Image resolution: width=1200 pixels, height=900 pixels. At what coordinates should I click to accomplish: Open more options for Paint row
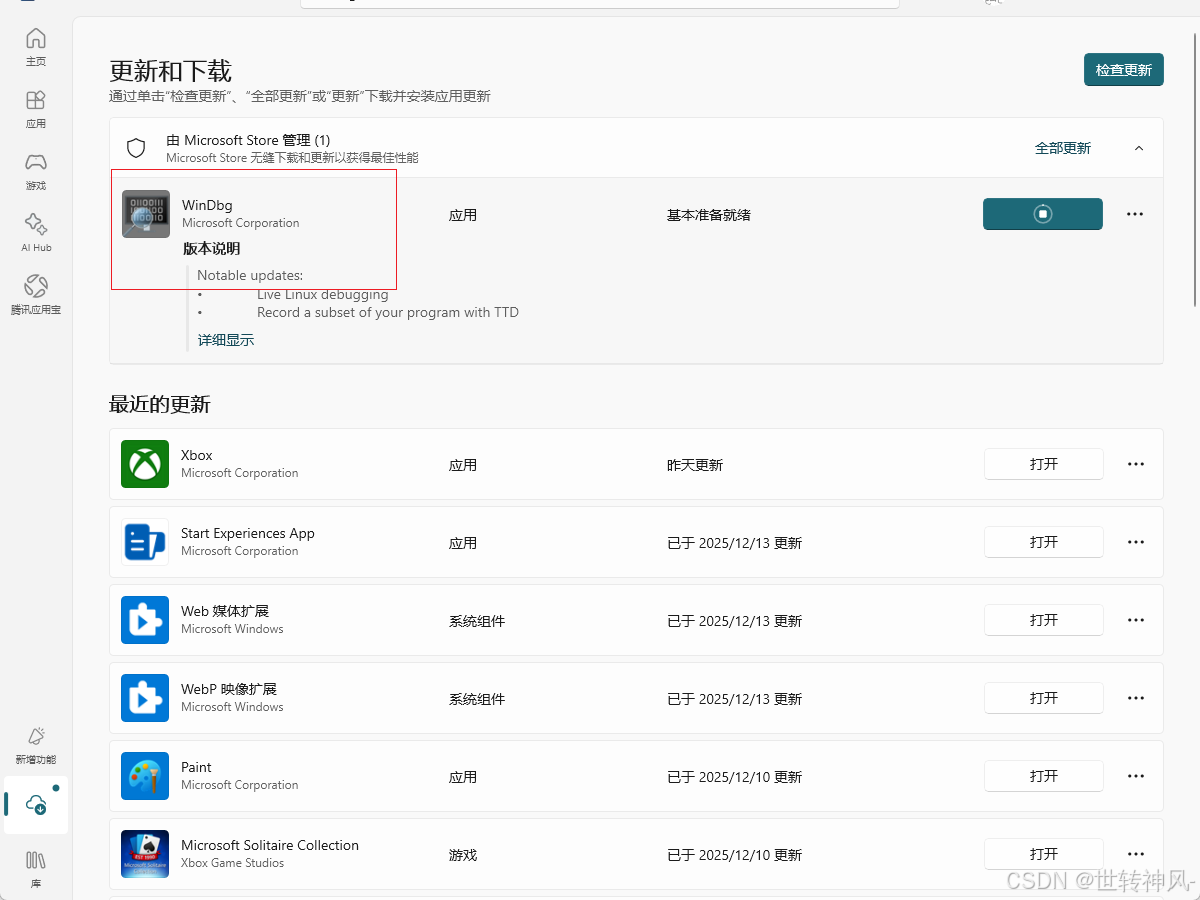pyautogui.click(x=1136, y=776)
